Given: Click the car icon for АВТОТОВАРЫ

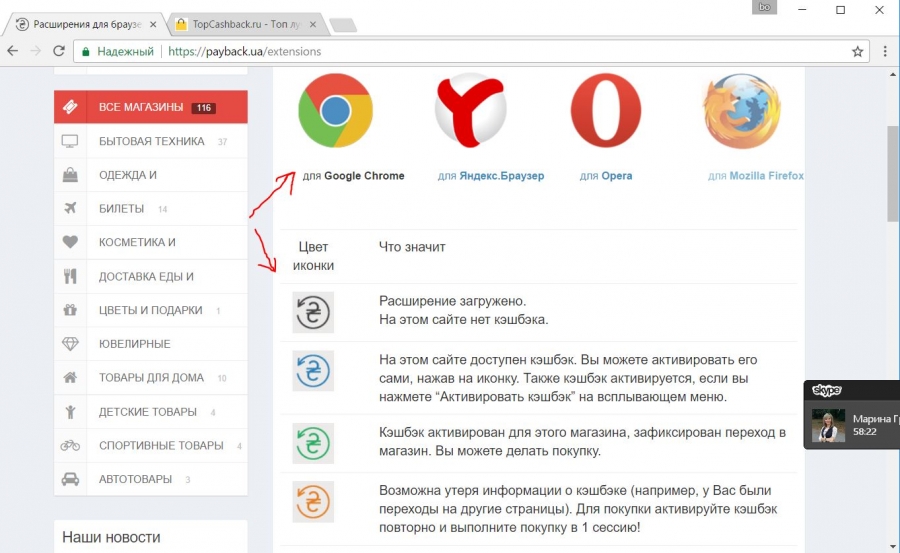Looking at the screenshot, I should click(70, 479).
